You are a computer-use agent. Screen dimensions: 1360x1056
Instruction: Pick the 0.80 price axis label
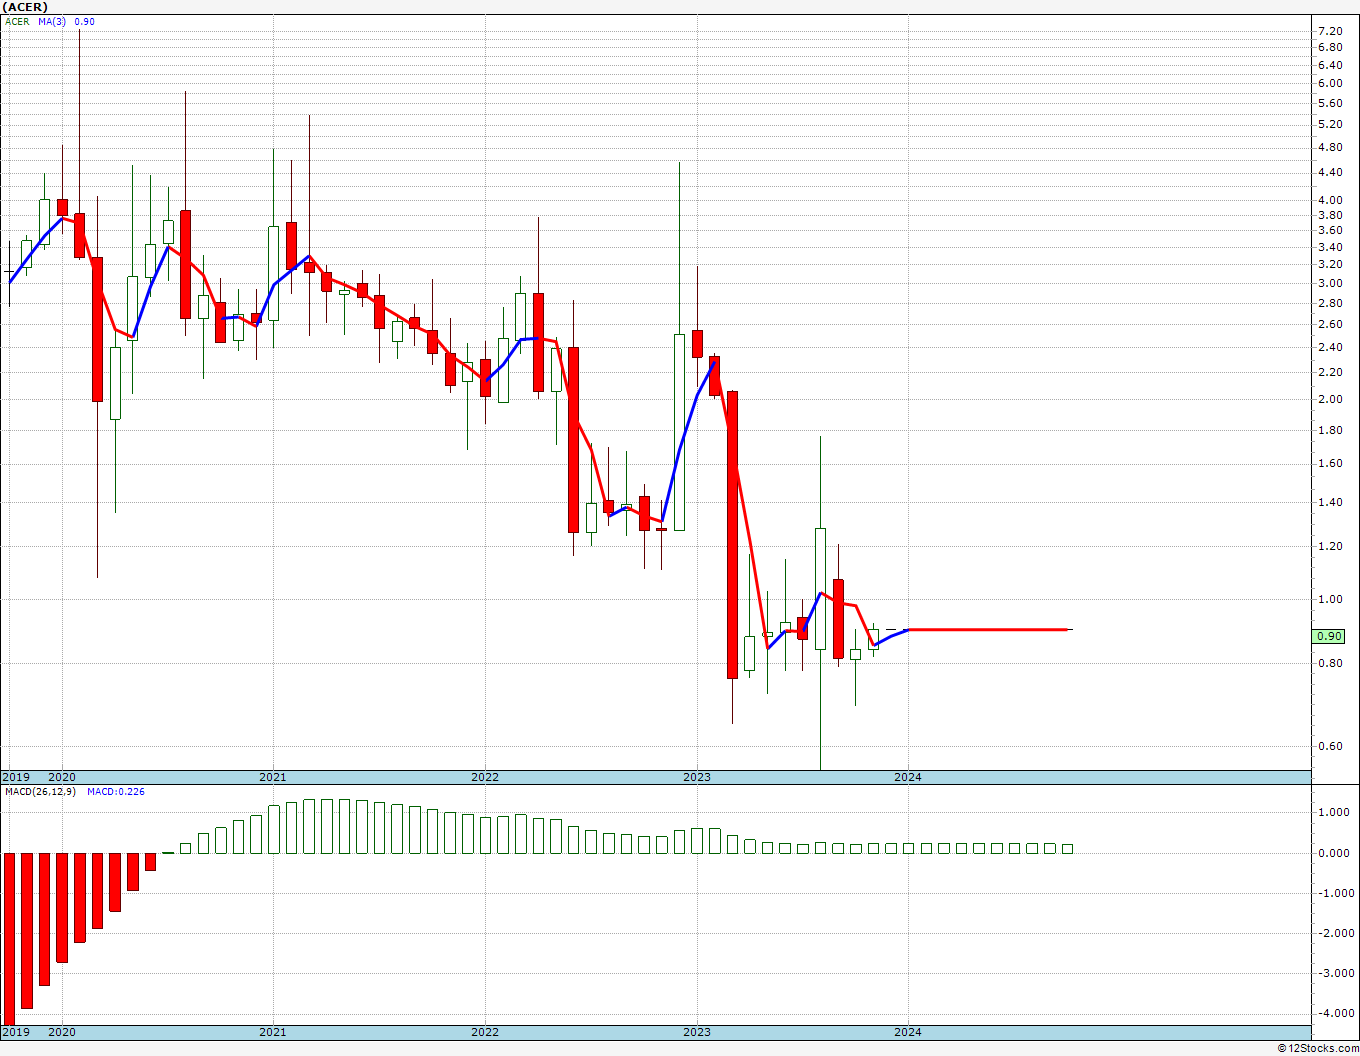click(1330, 663)
